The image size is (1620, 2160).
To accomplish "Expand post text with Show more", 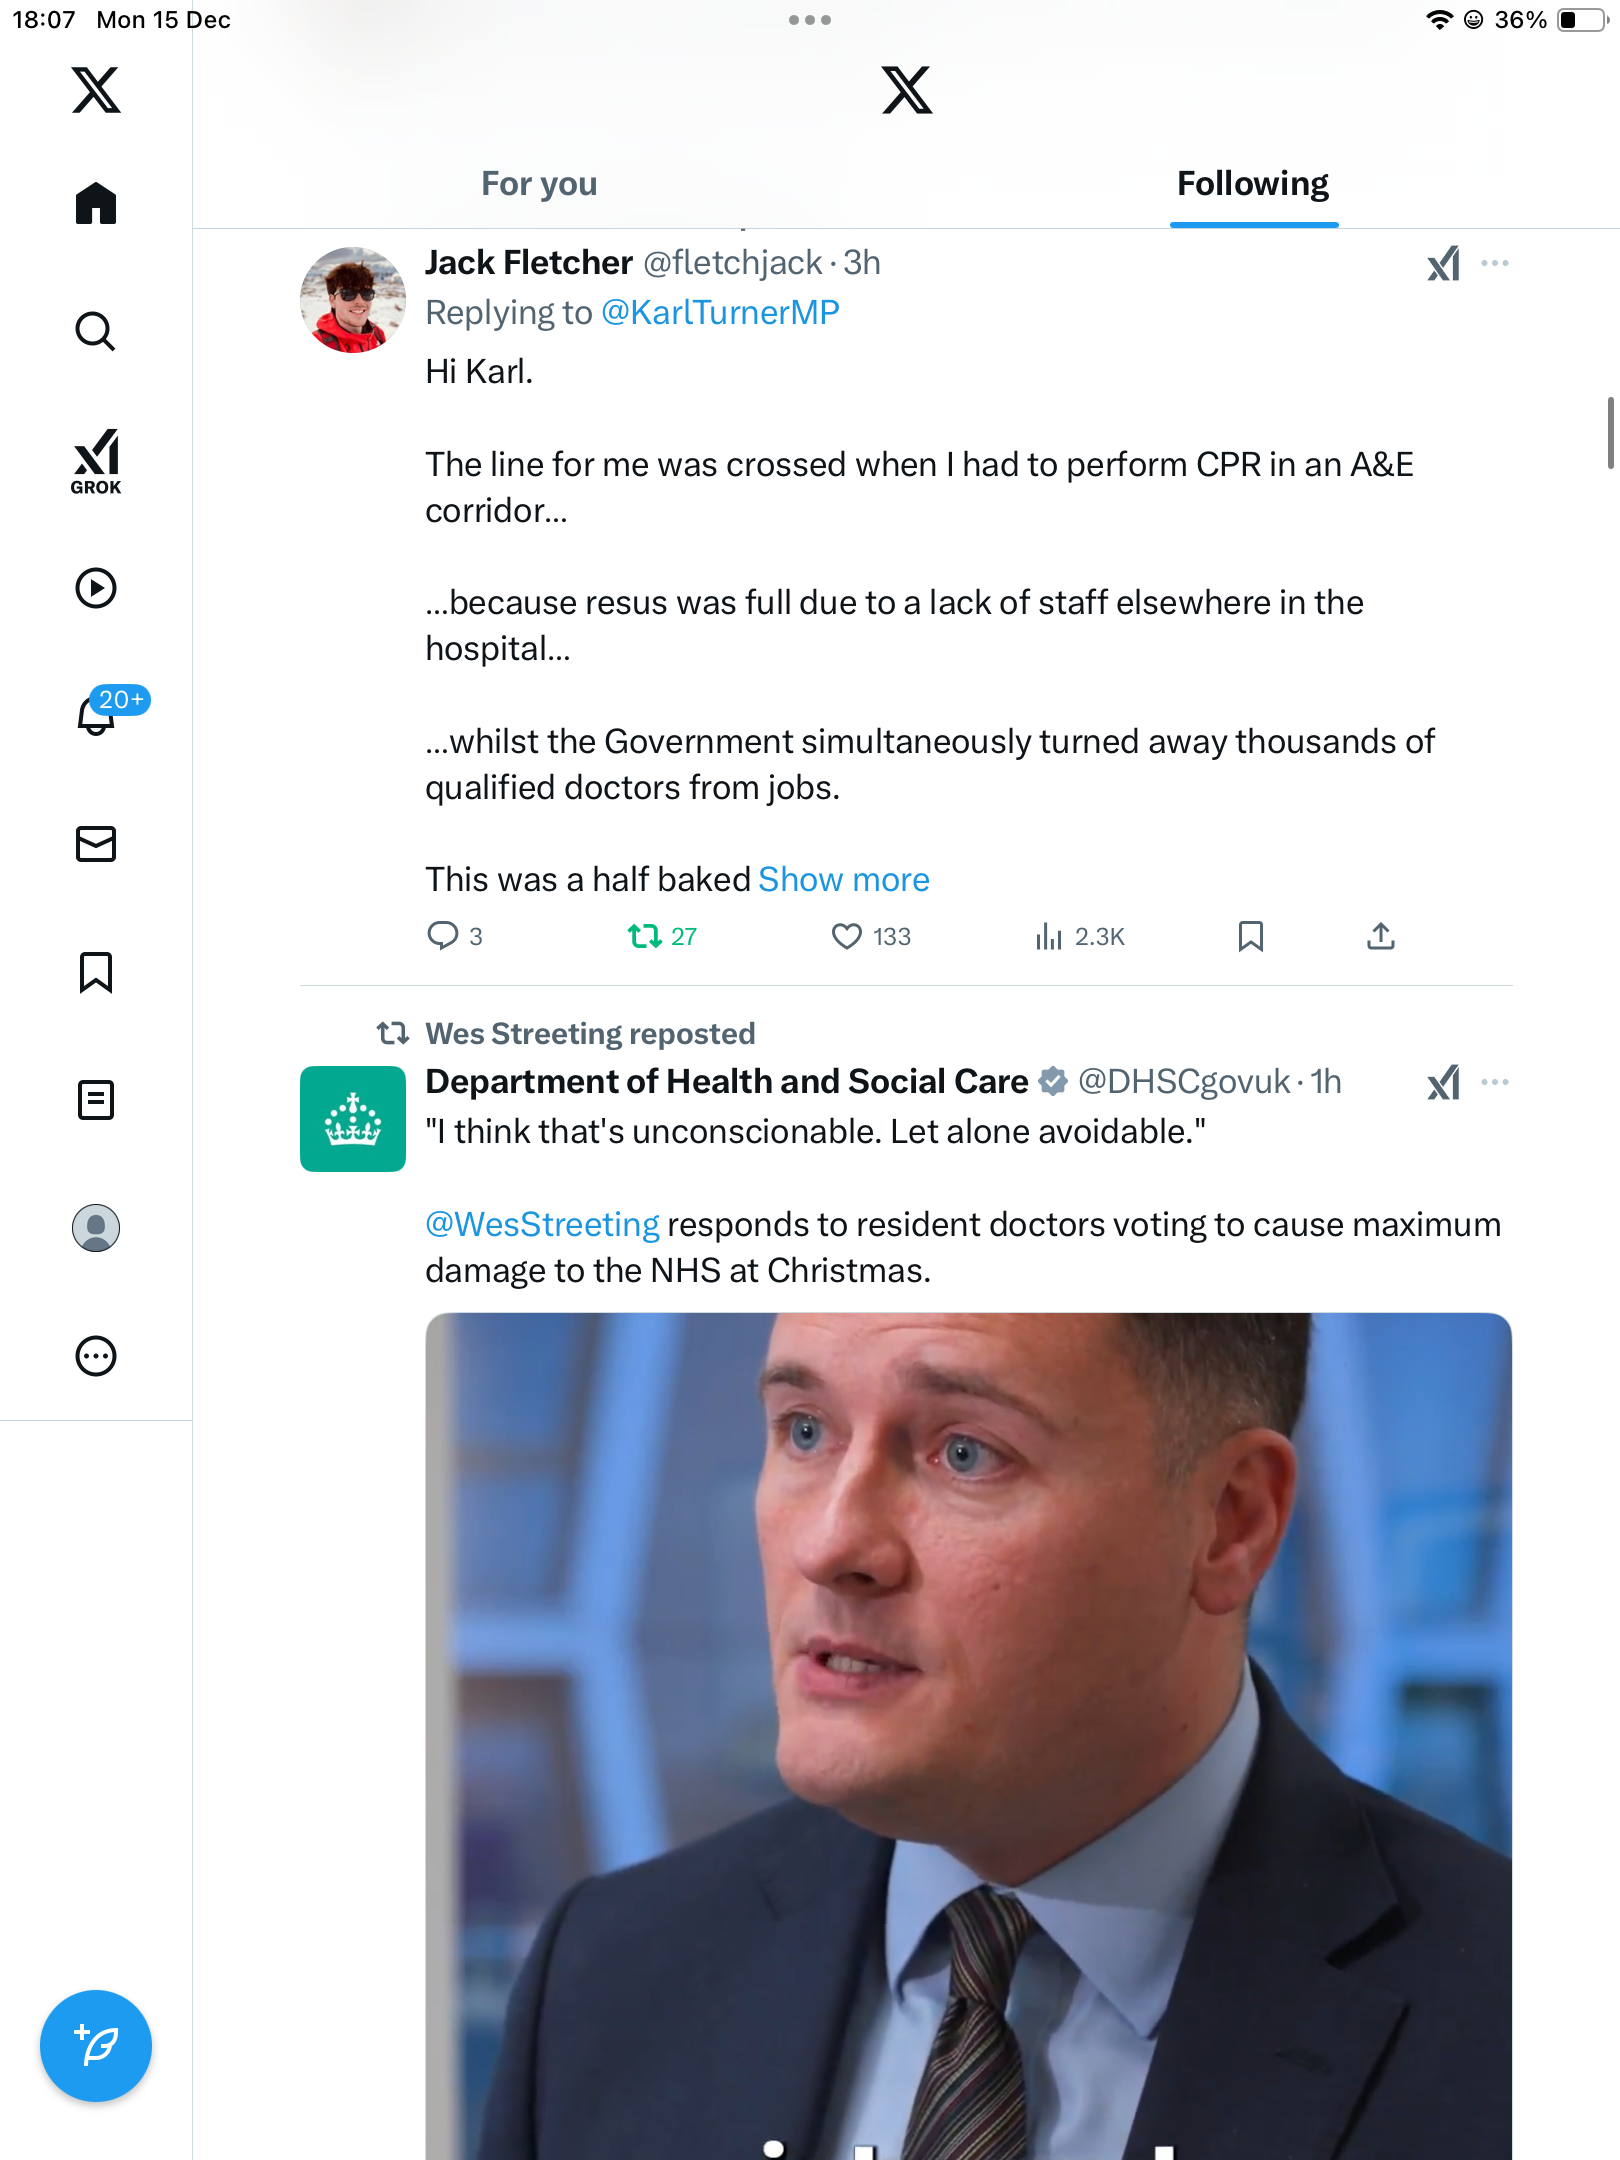I will (844, 880).
